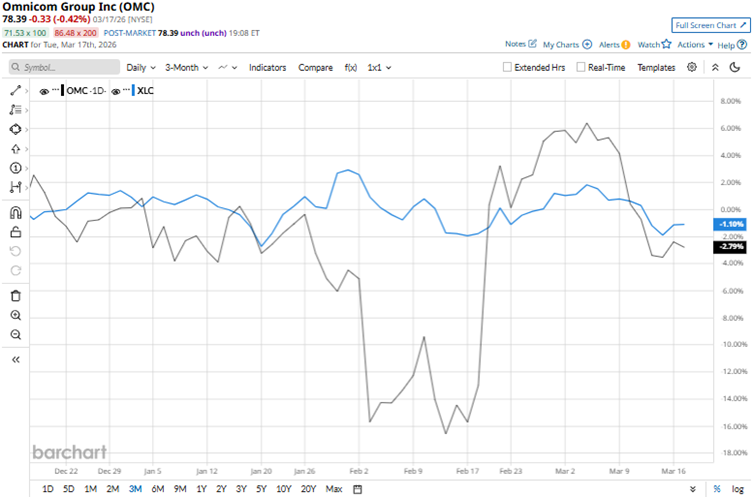Toggle the magnet snap mode

pyautogui.click(x=15, y=212)
